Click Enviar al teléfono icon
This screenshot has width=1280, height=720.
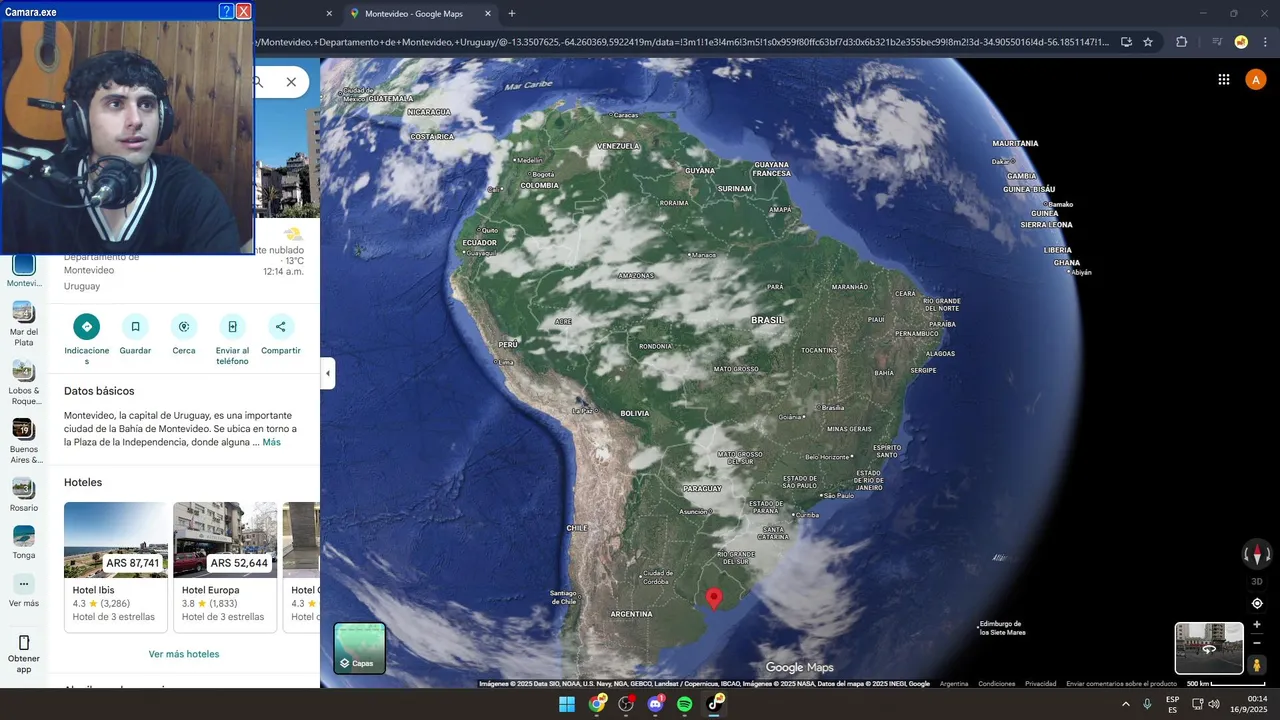click(232, 326)
